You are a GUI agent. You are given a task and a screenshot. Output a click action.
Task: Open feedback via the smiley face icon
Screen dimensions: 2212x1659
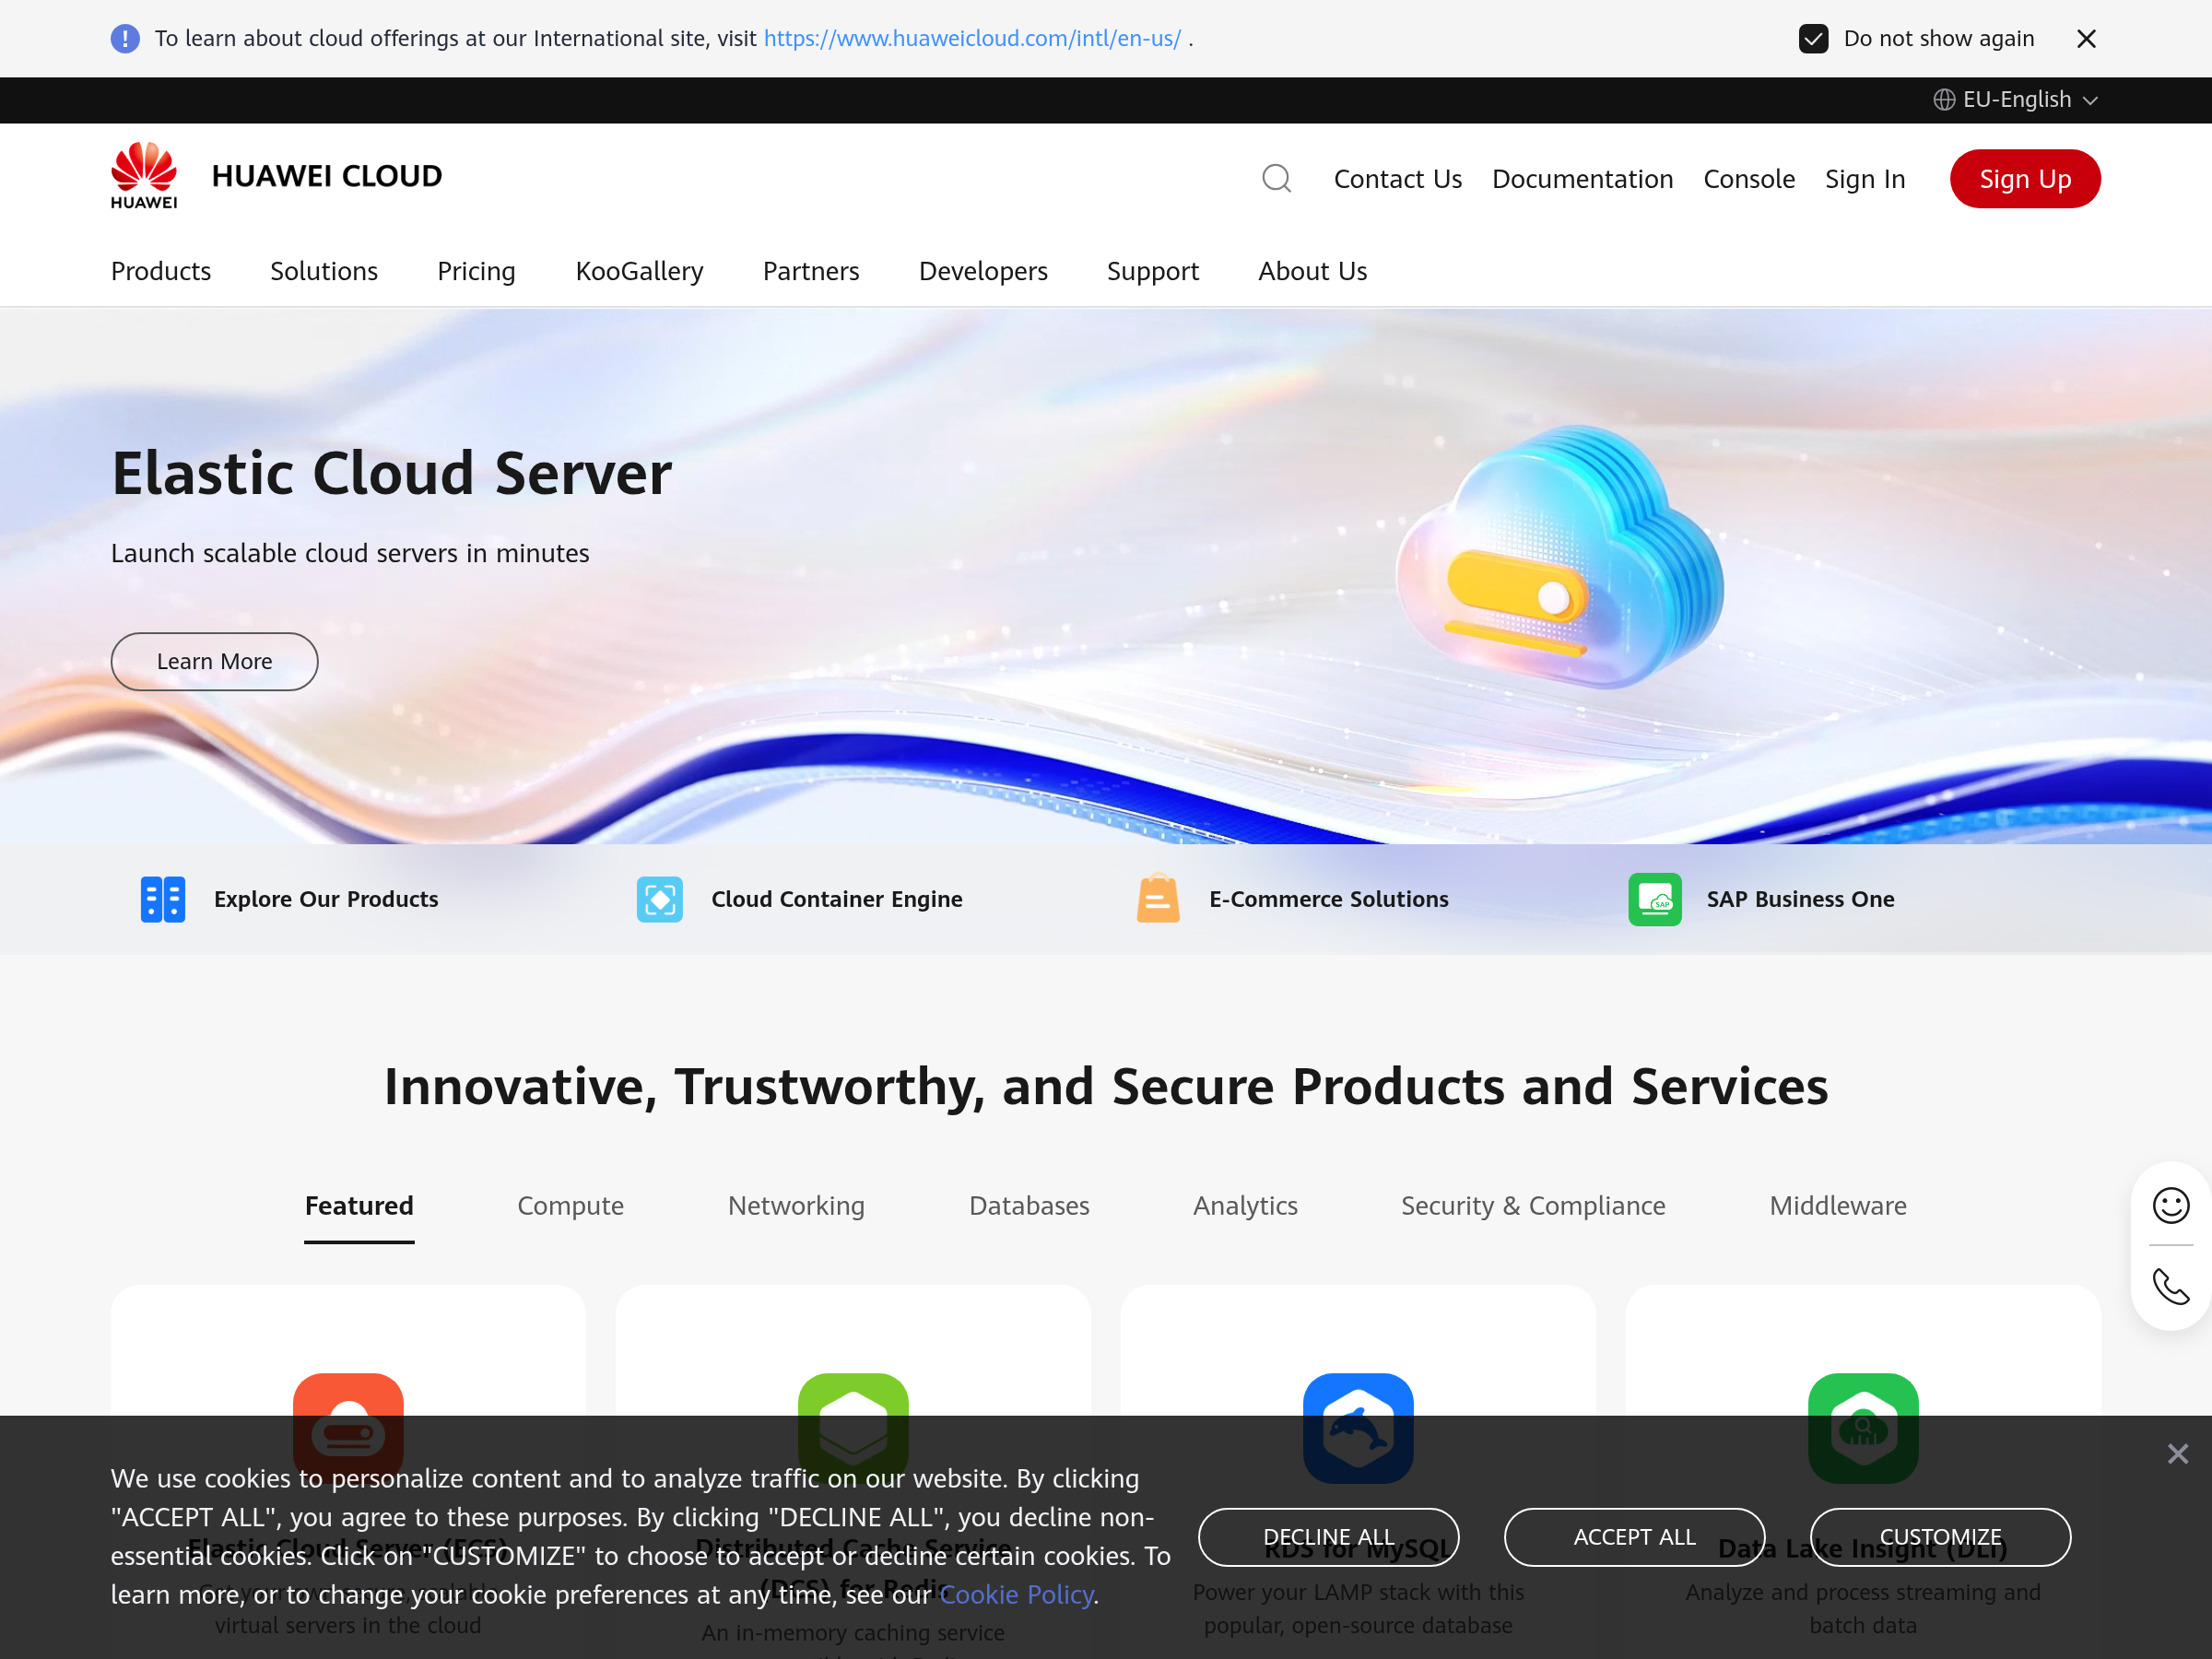[x=2171, y=1205]
